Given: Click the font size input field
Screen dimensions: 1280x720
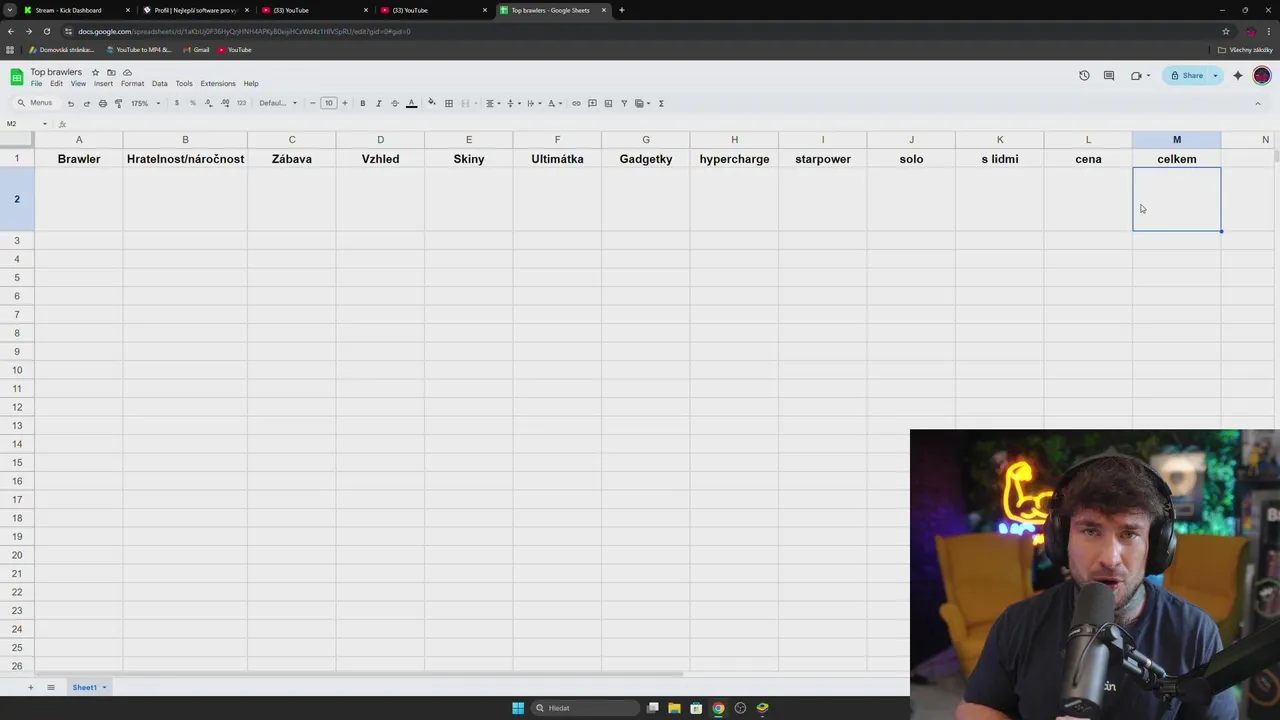Looking at the screenshot, I should pos(328,103).
